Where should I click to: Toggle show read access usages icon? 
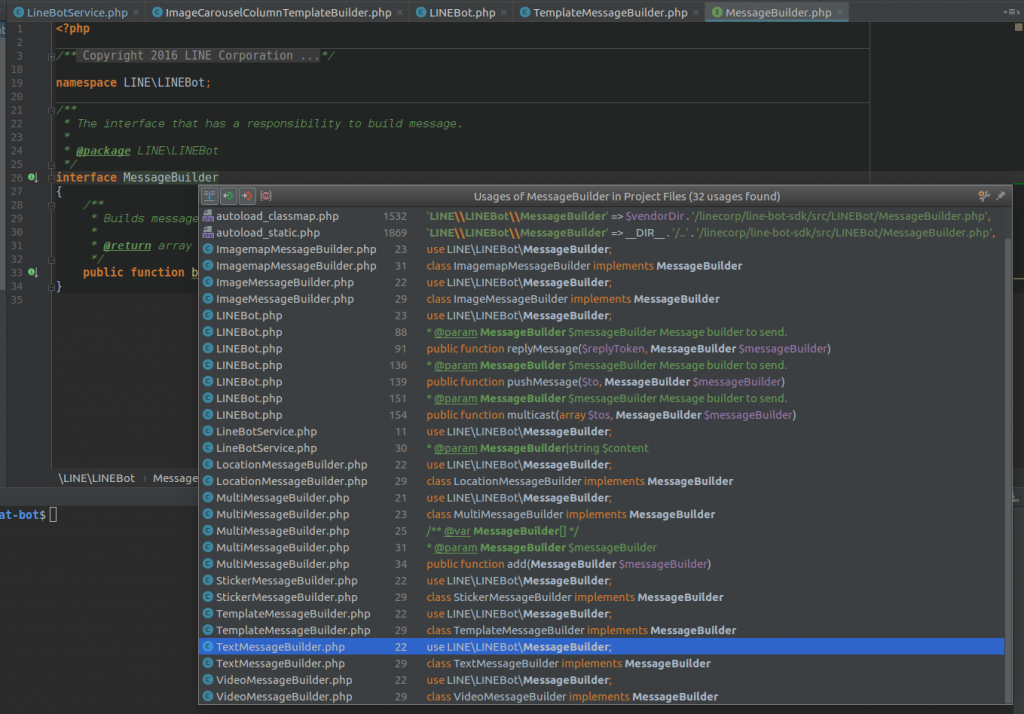[x=228, y=196]
